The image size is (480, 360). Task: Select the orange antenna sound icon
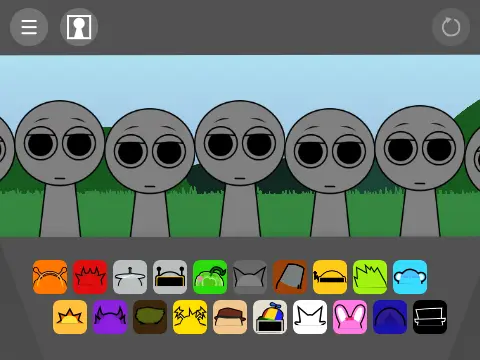[50, 277]
